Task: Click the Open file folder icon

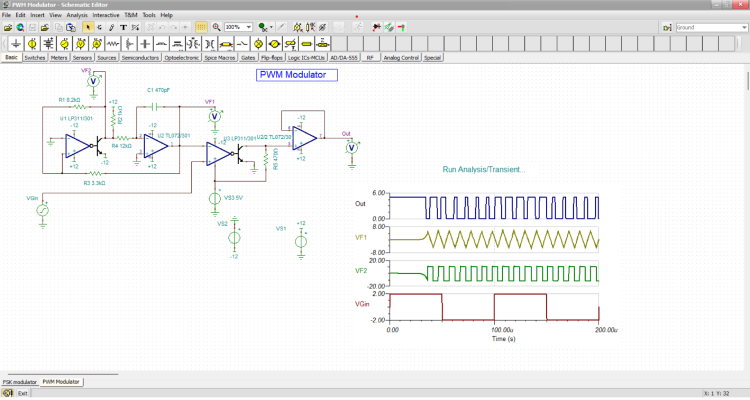Action: click(x=8, y=27)
